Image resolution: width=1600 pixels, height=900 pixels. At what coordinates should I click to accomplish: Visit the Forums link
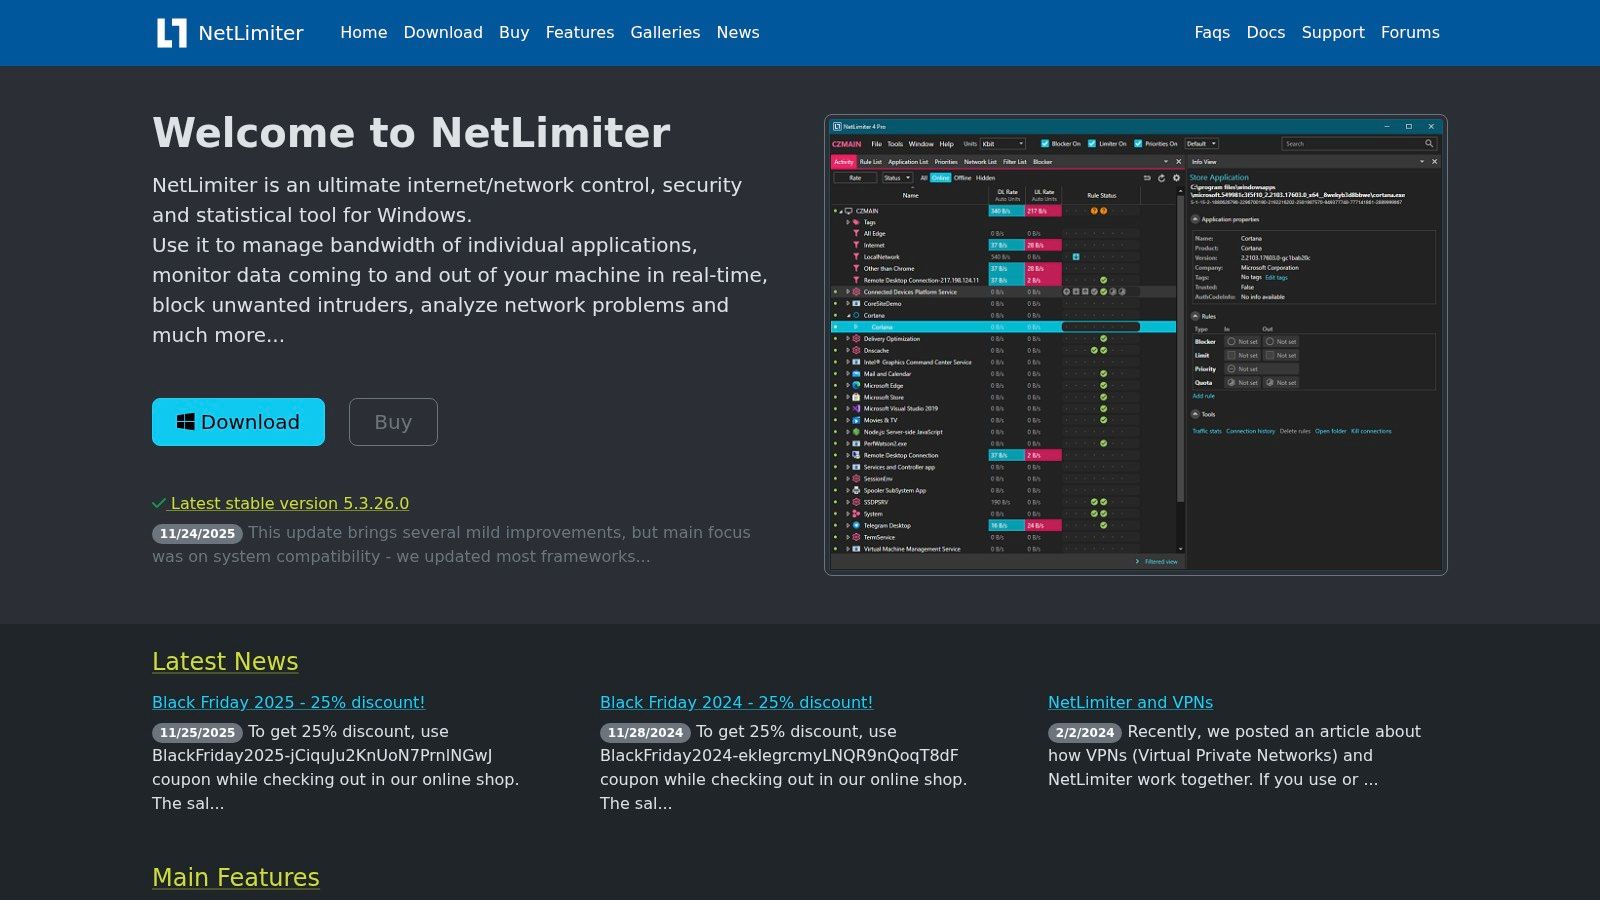pyautogui.click(x=1410, y=33)
